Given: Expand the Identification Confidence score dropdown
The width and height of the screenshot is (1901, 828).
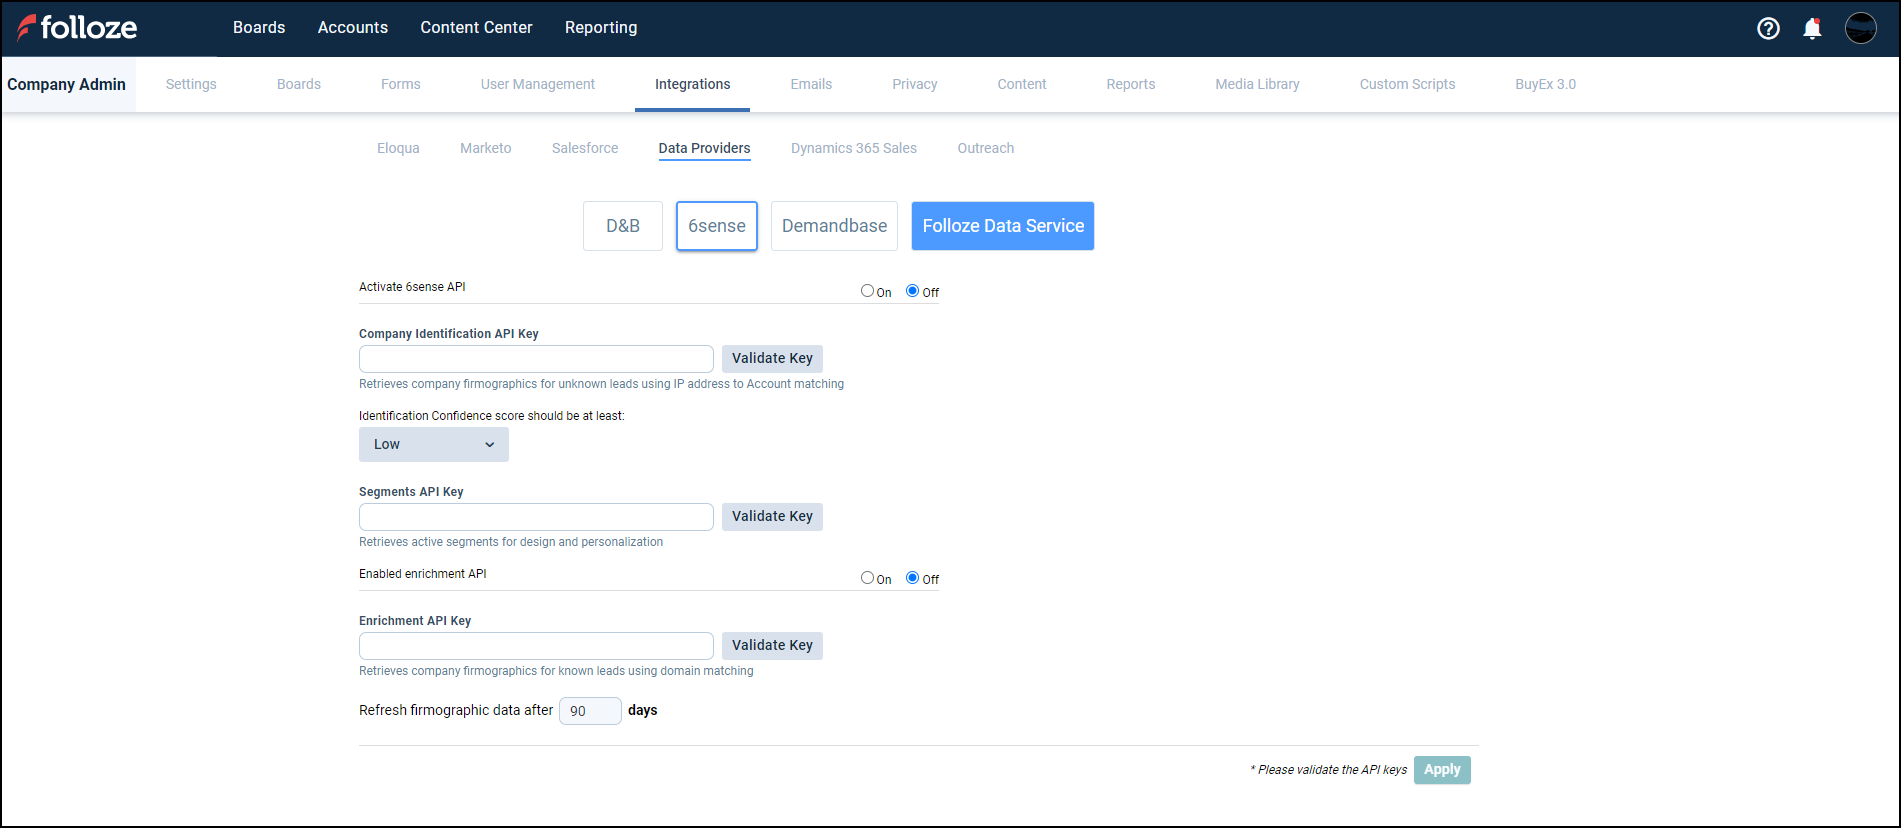Looking at the screenshot, I should [433, 445].
